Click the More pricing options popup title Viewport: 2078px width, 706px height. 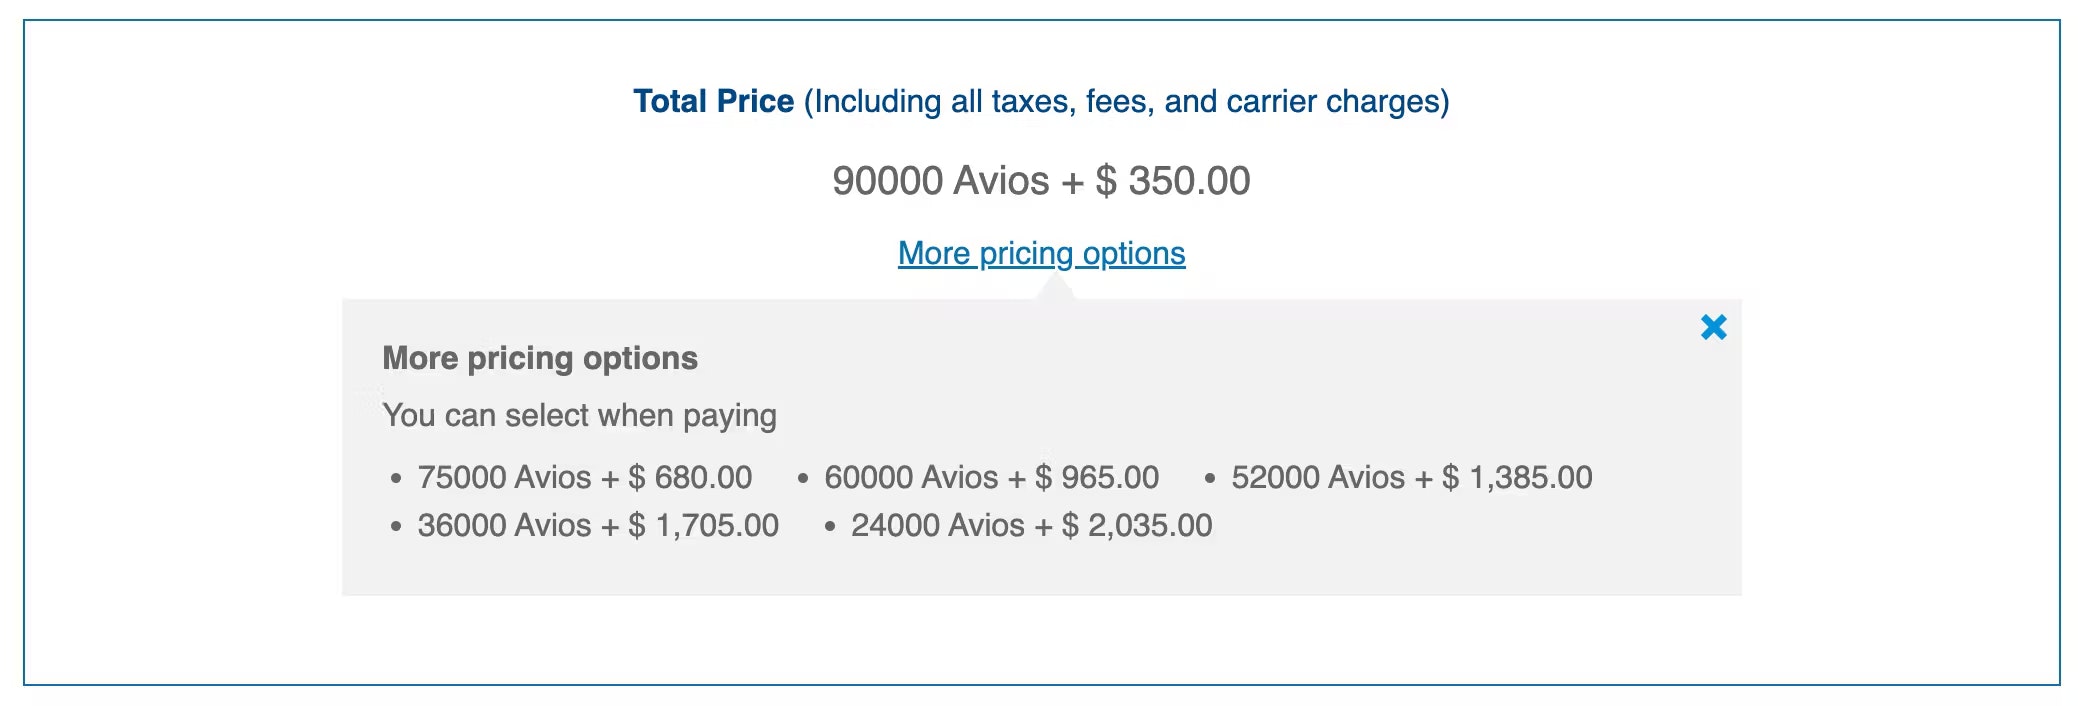540,358
